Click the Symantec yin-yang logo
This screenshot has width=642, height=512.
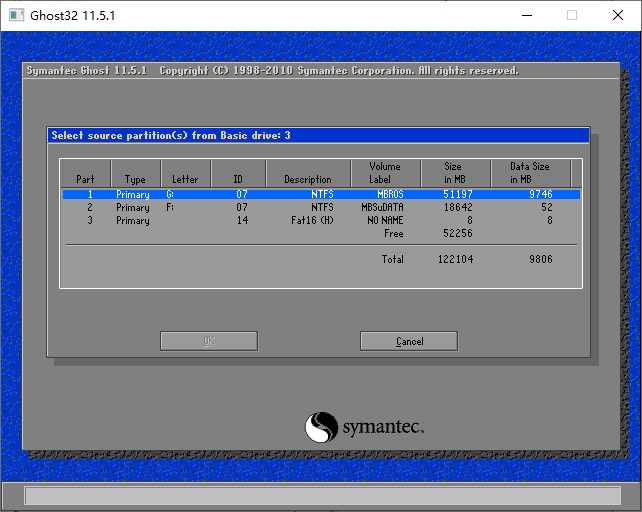[x=321, y=427]
